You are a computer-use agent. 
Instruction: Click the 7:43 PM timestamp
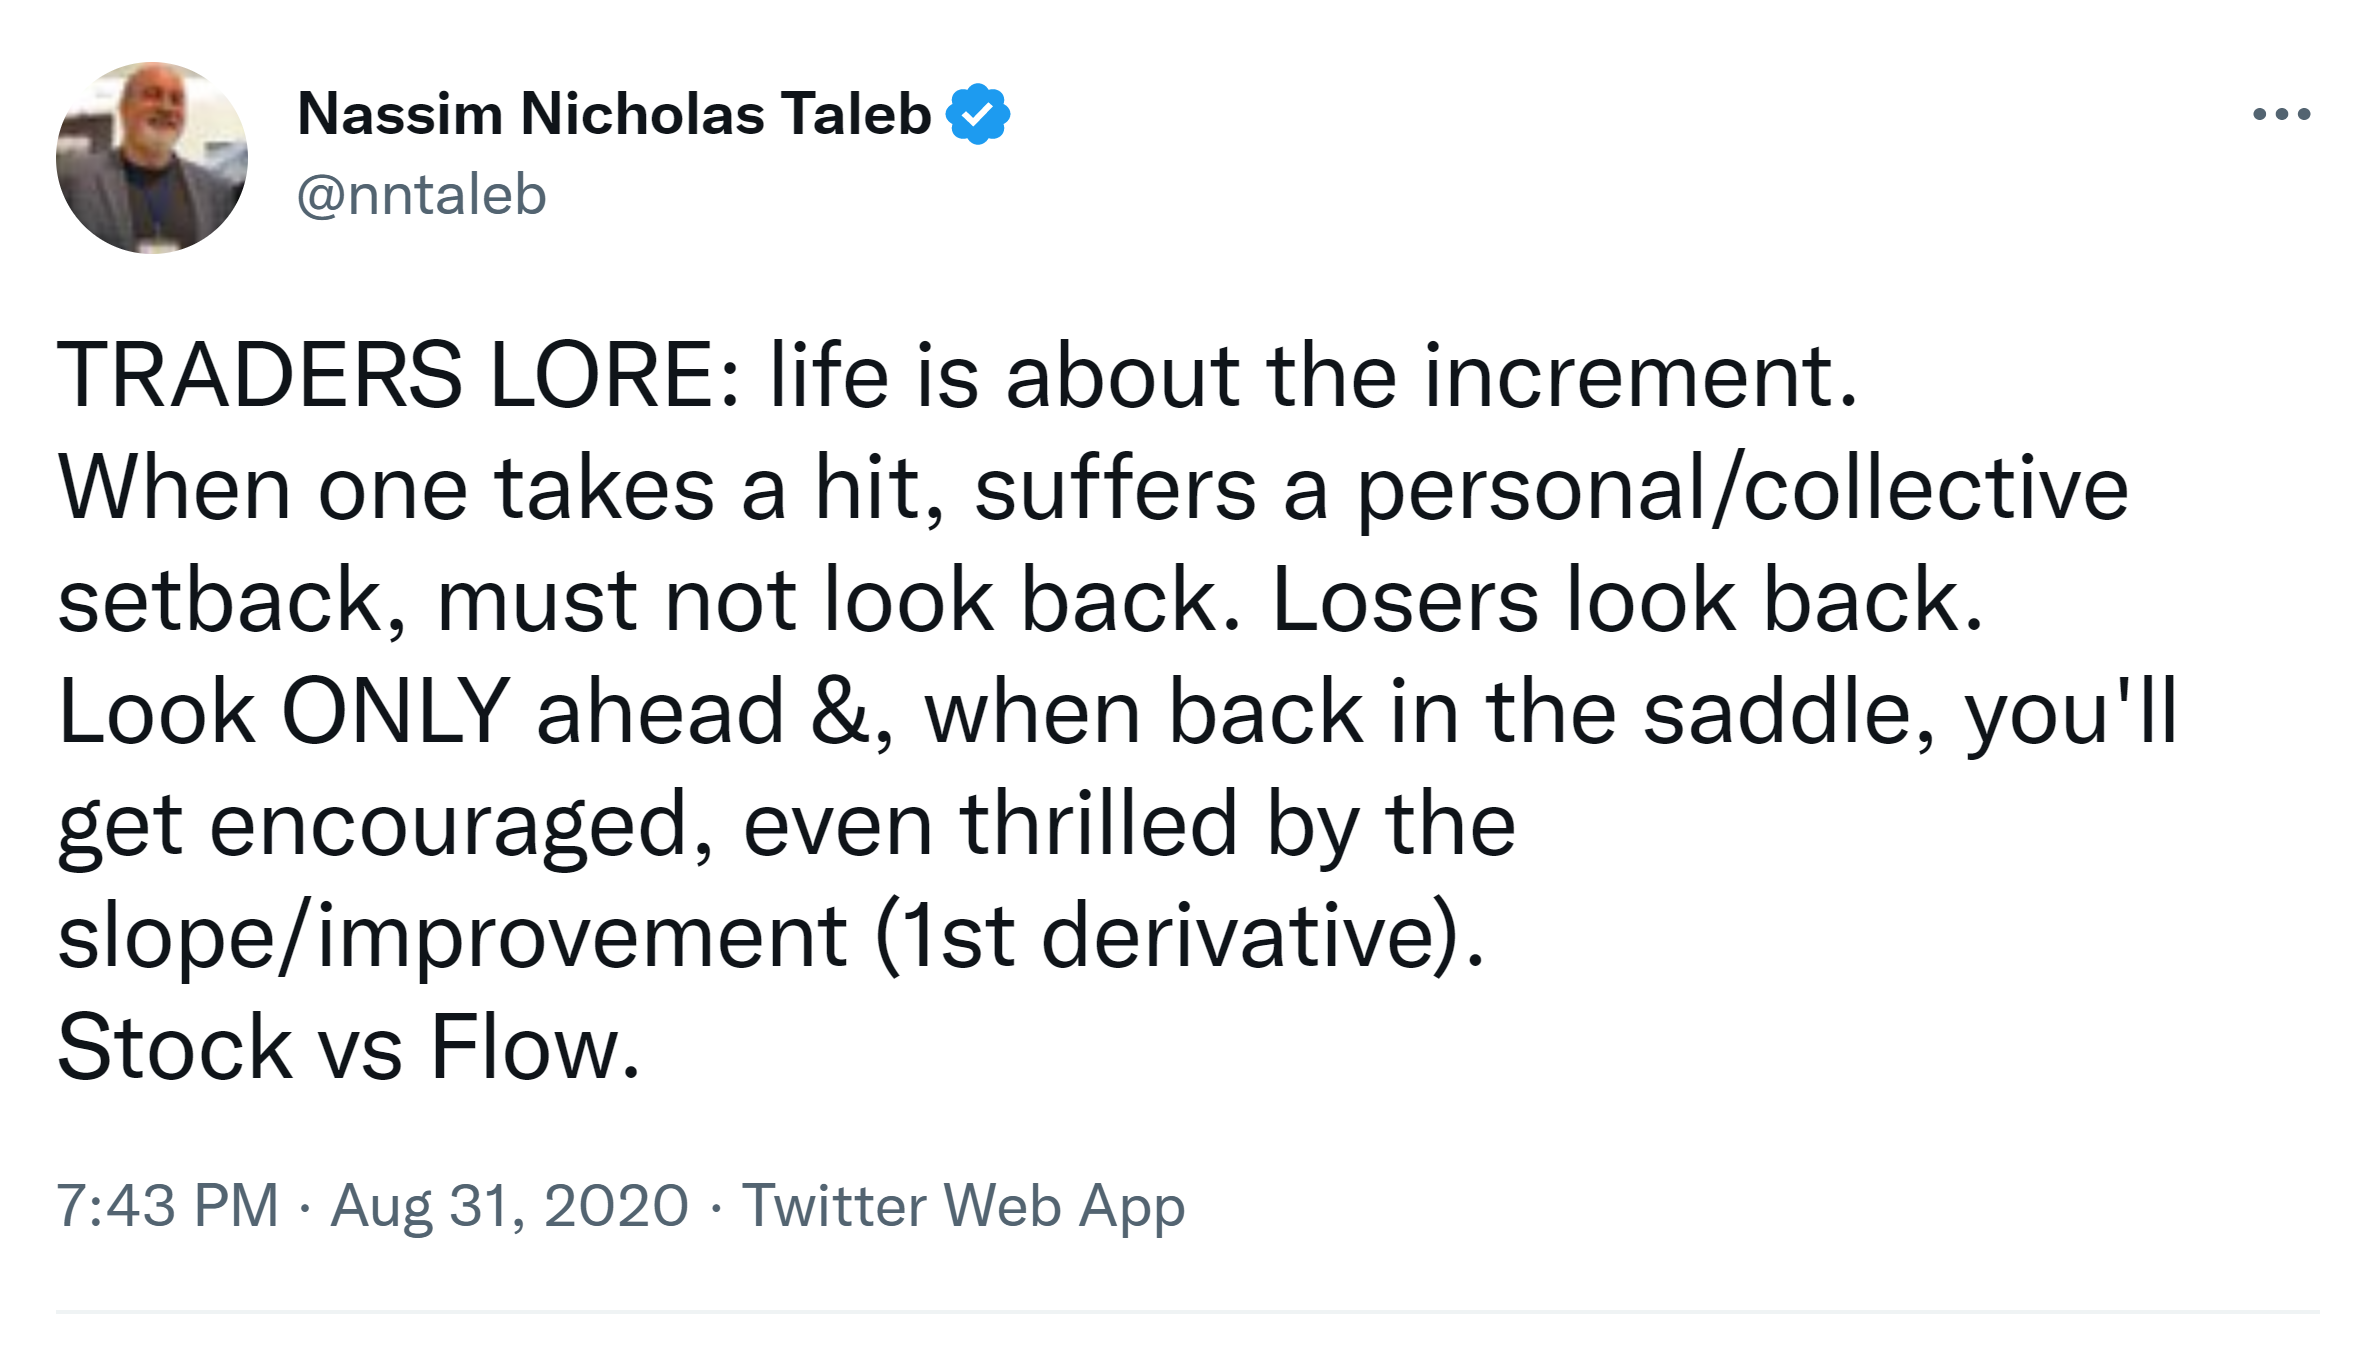pyautogui.click(x=167, y=1205)
